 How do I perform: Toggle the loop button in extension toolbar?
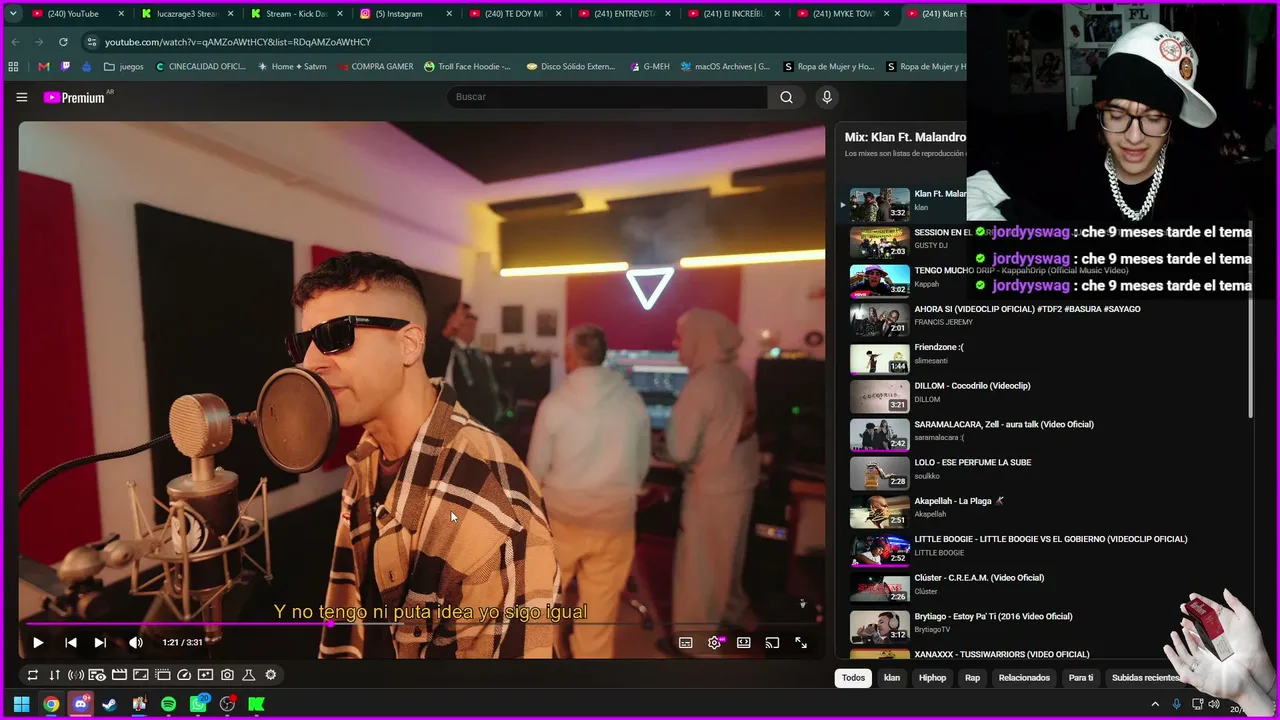(x=33, y=675)
